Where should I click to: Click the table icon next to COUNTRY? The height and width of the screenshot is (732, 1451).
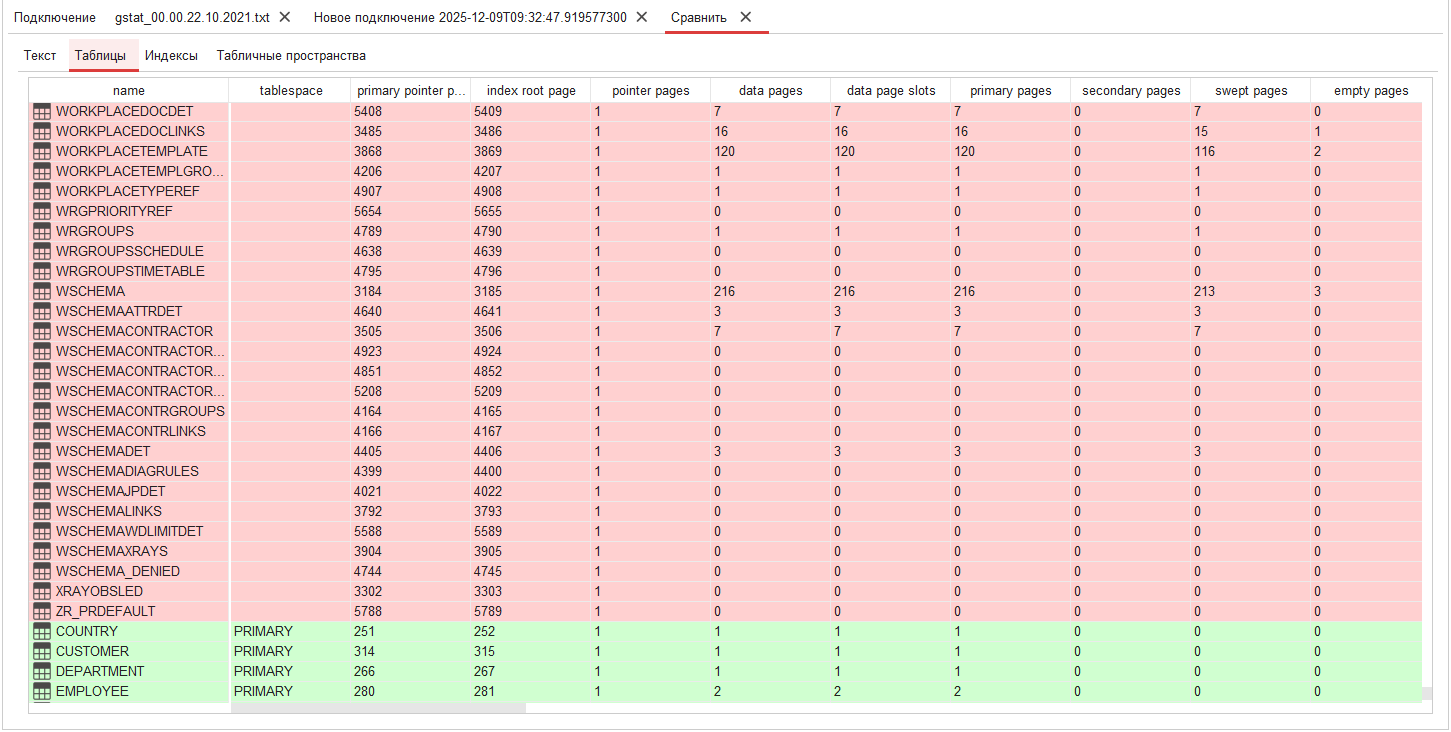(41, 631)
